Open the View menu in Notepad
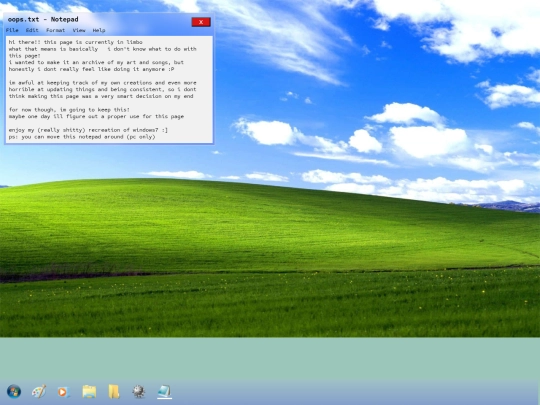Image resolution: width=540 pixels, height=405 pixels. [79, 30]
